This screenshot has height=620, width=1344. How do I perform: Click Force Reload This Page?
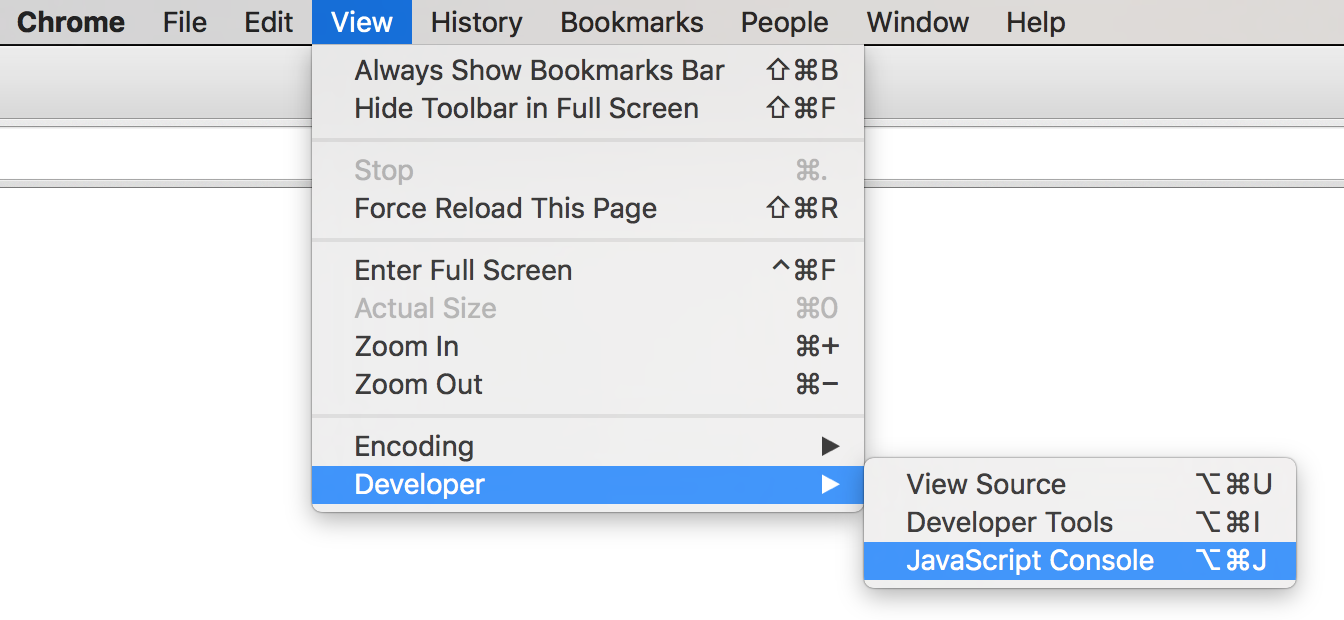point(588,209)
